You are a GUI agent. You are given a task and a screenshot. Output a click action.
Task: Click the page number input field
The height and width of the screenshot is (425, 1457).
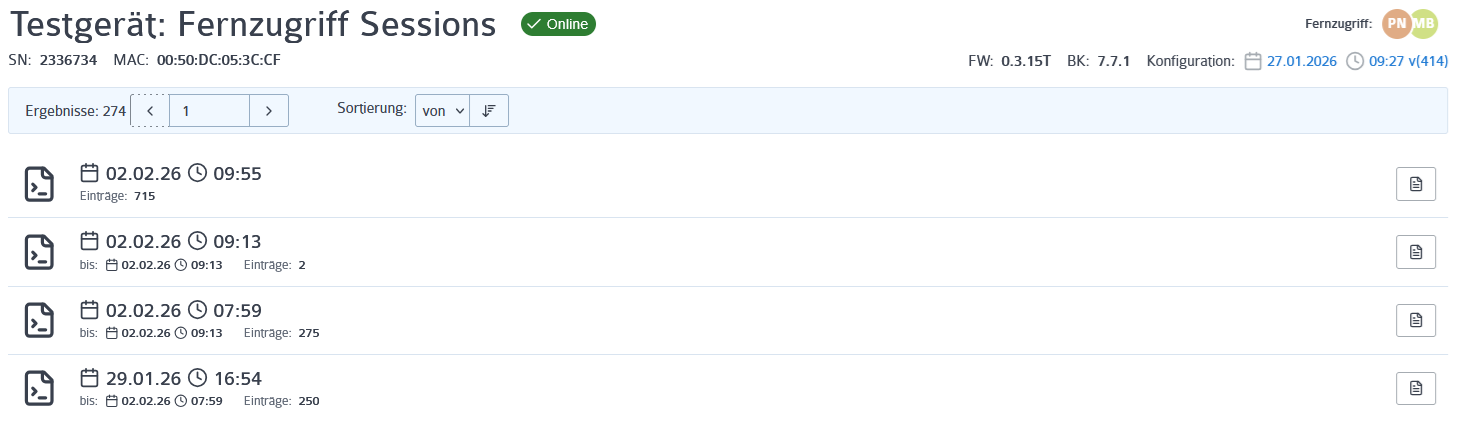pyautogui.click(x=209, y=111)
